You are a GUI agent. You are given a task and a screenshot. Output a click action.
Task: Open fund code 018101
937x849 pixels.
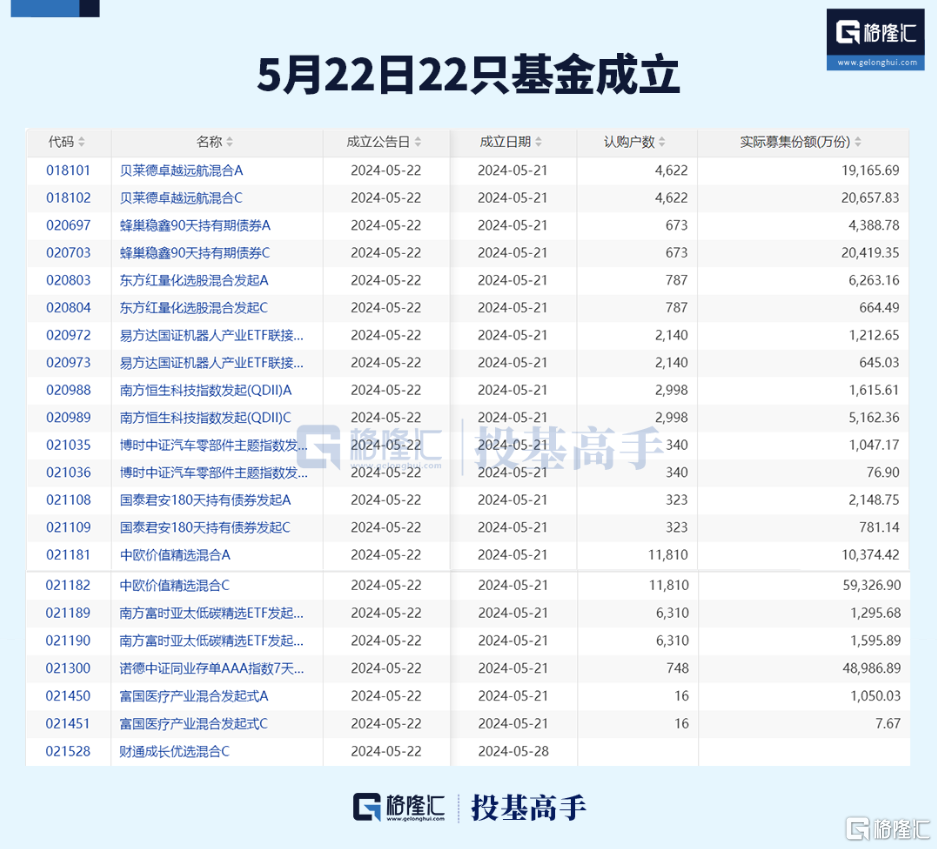pos(68,170)
